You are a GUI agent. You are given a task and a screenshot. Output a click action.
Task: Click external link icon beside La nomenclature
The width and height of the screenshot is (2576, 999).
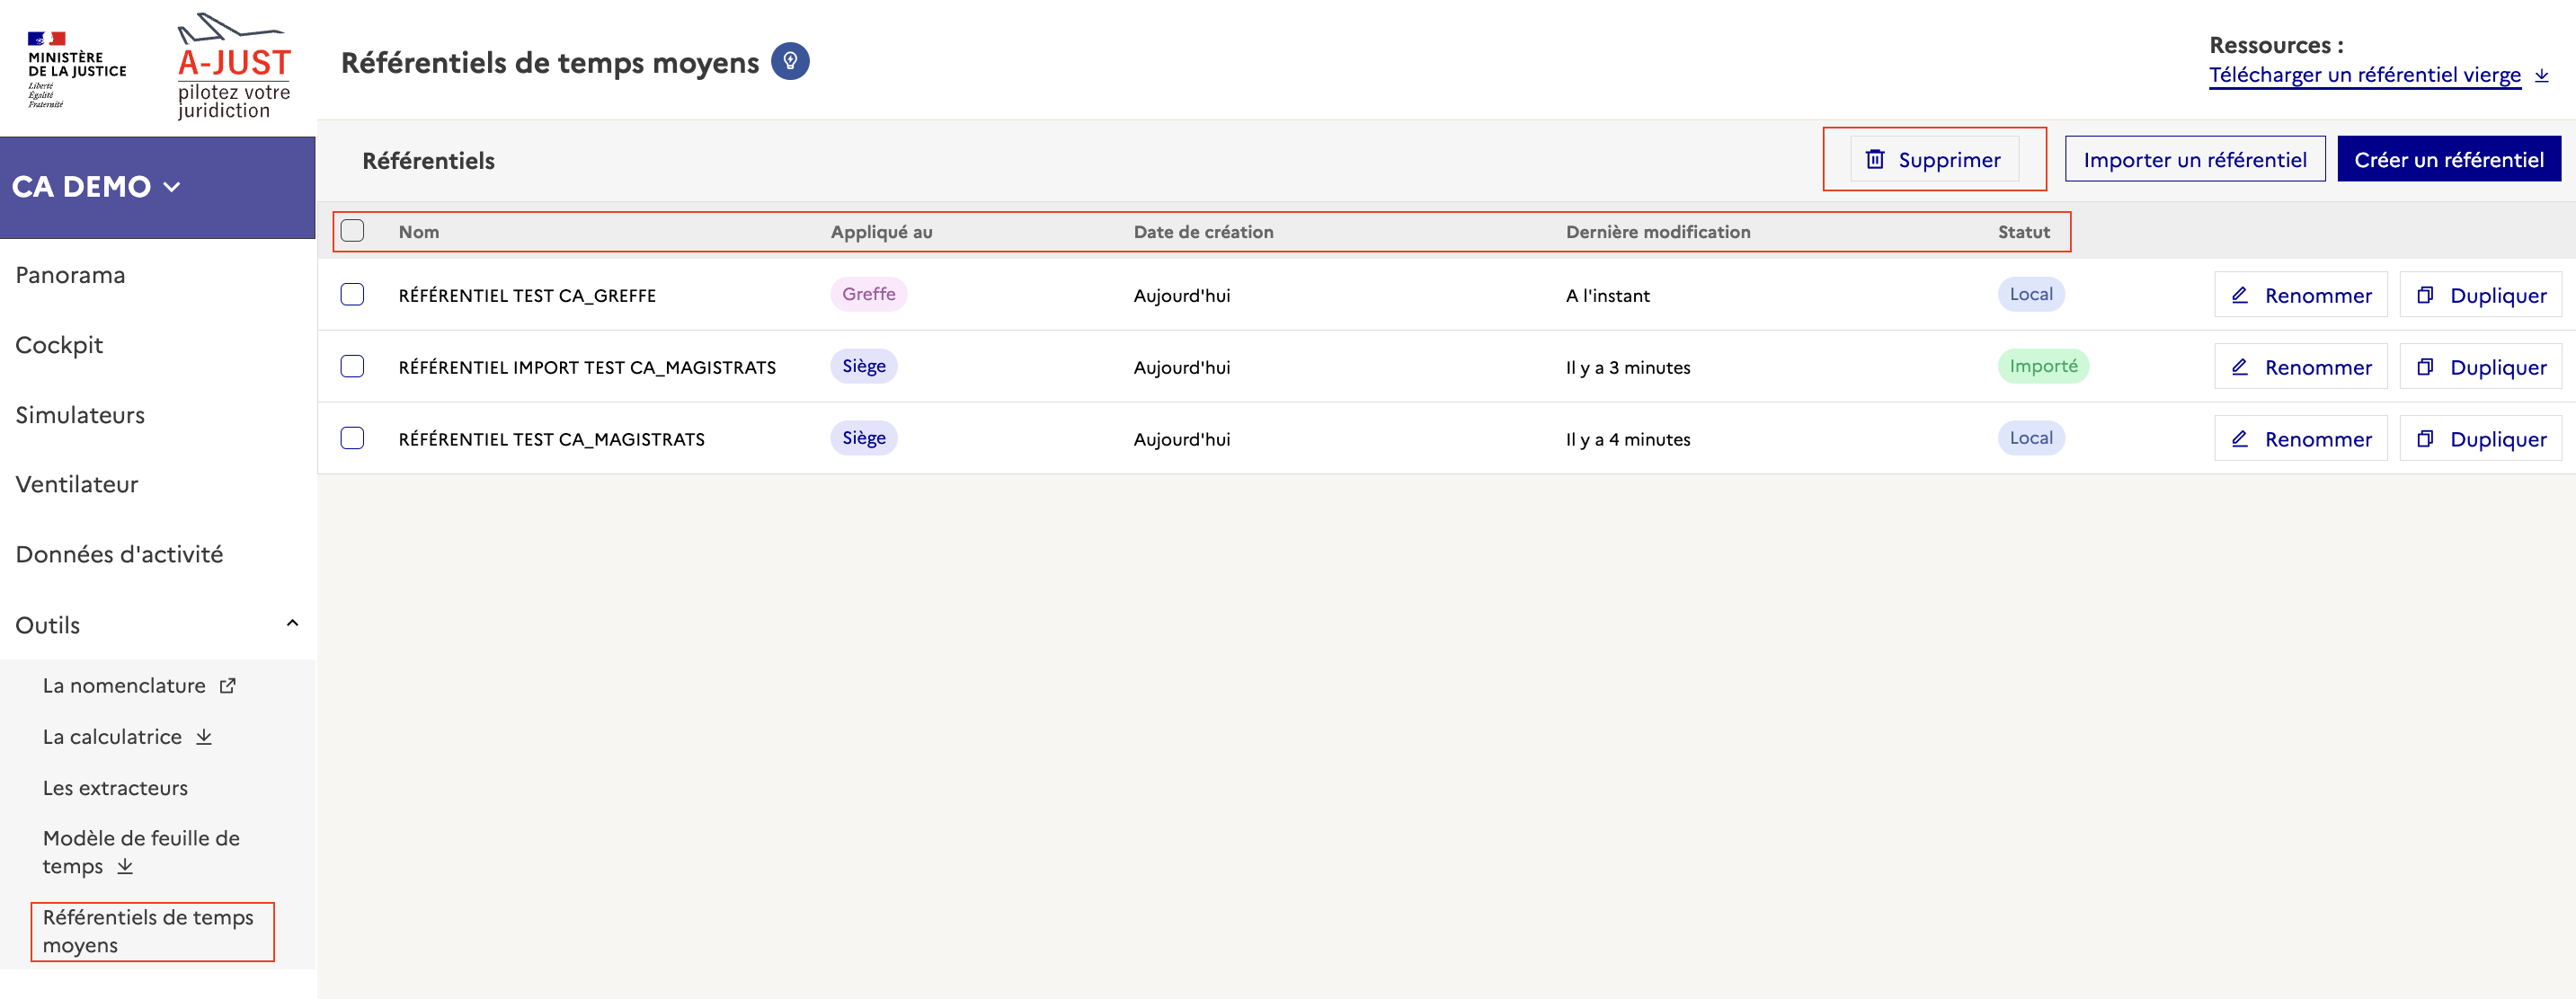[228, 686]
